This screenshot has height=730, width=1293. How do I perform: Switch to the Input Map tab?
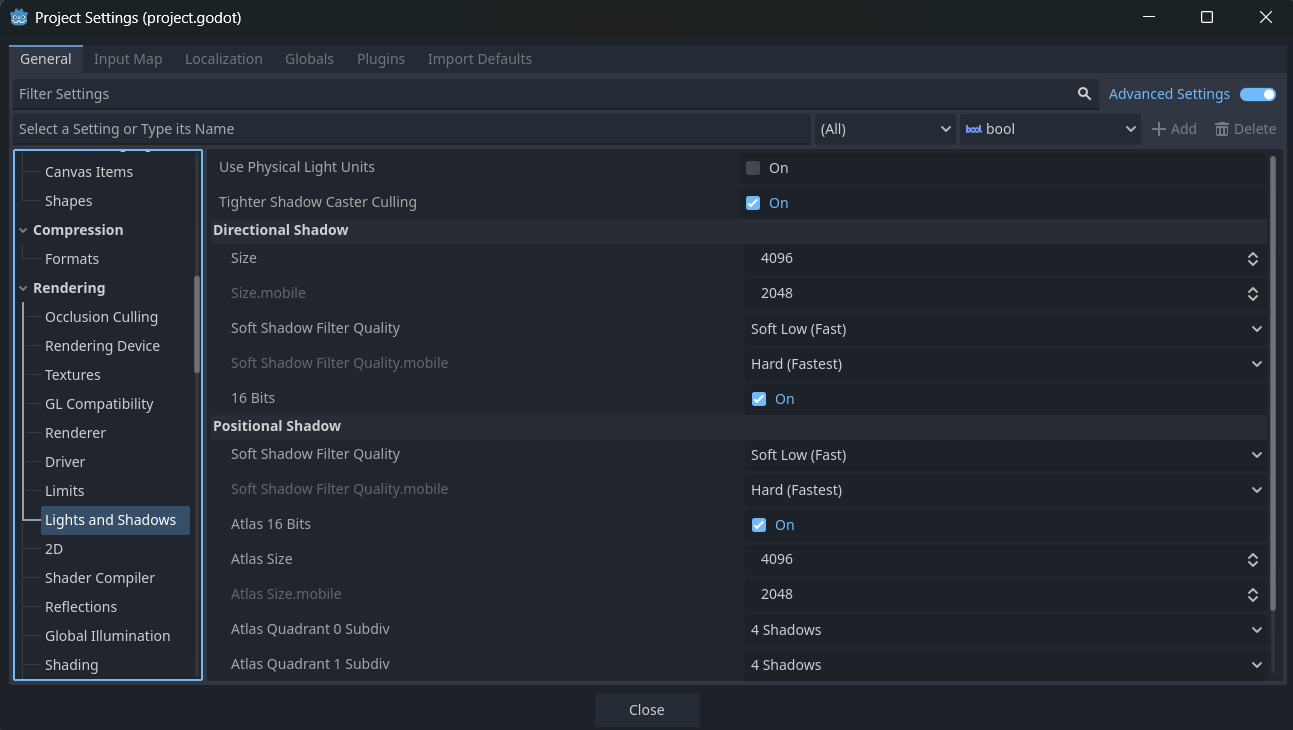(x=128, y=59)
